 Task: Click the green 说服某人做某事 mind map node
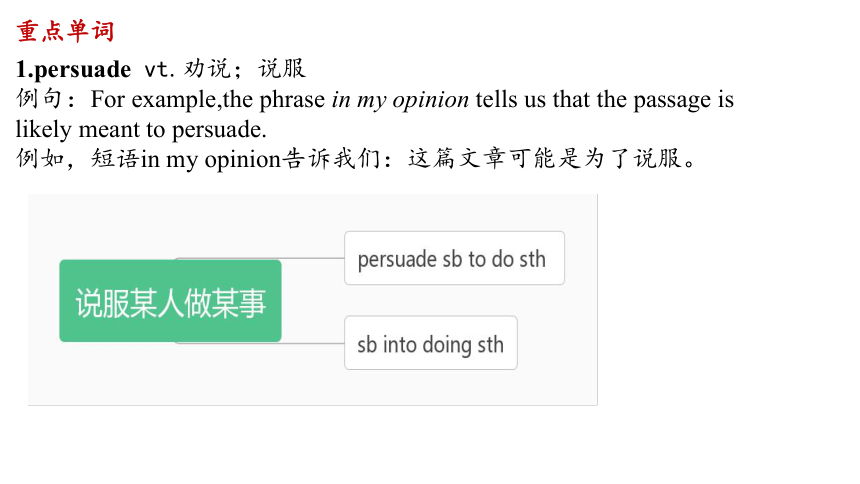pos(171,301)
